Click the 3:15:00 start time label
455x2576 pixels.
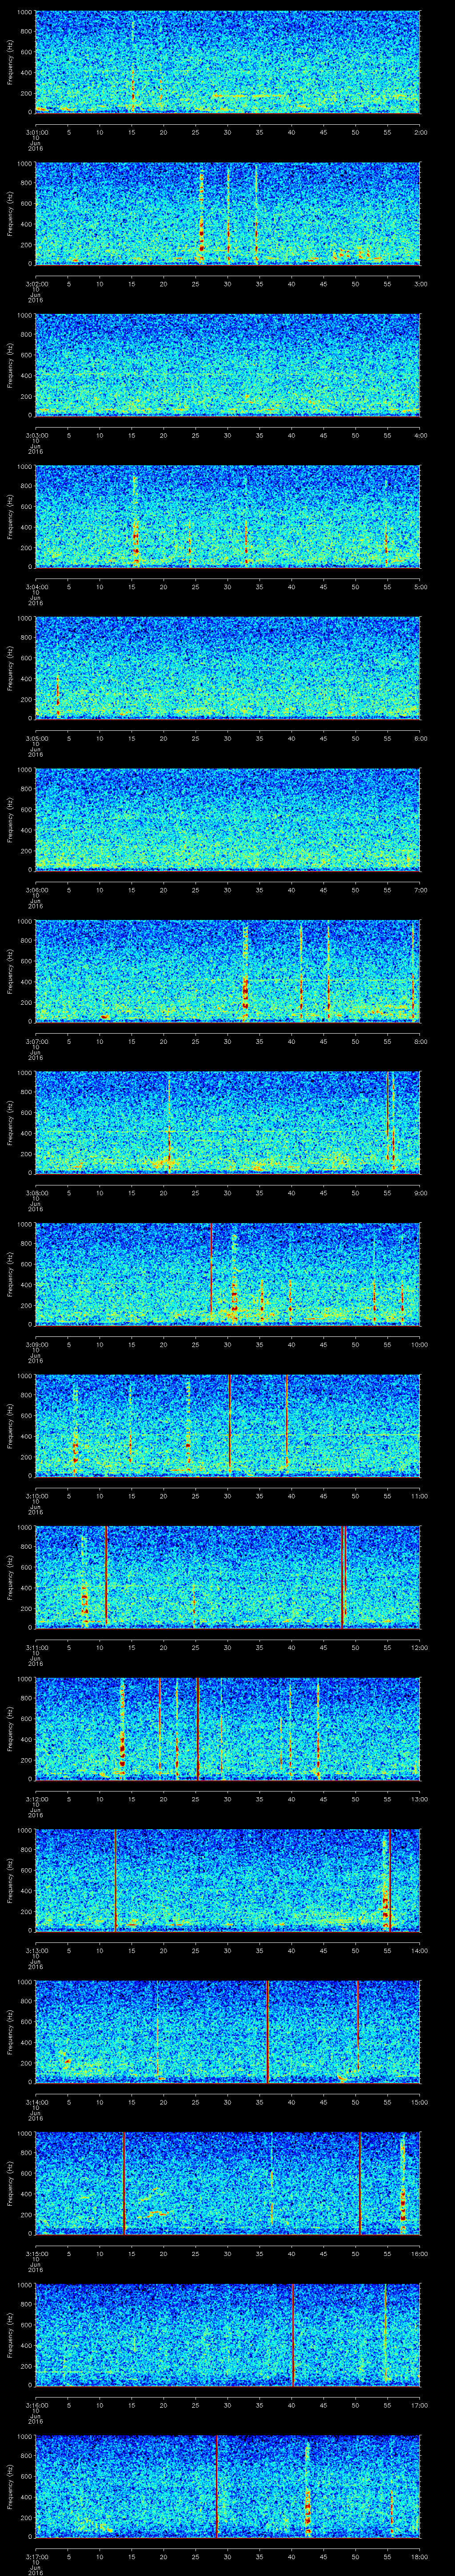click(x=36, y=2254)
